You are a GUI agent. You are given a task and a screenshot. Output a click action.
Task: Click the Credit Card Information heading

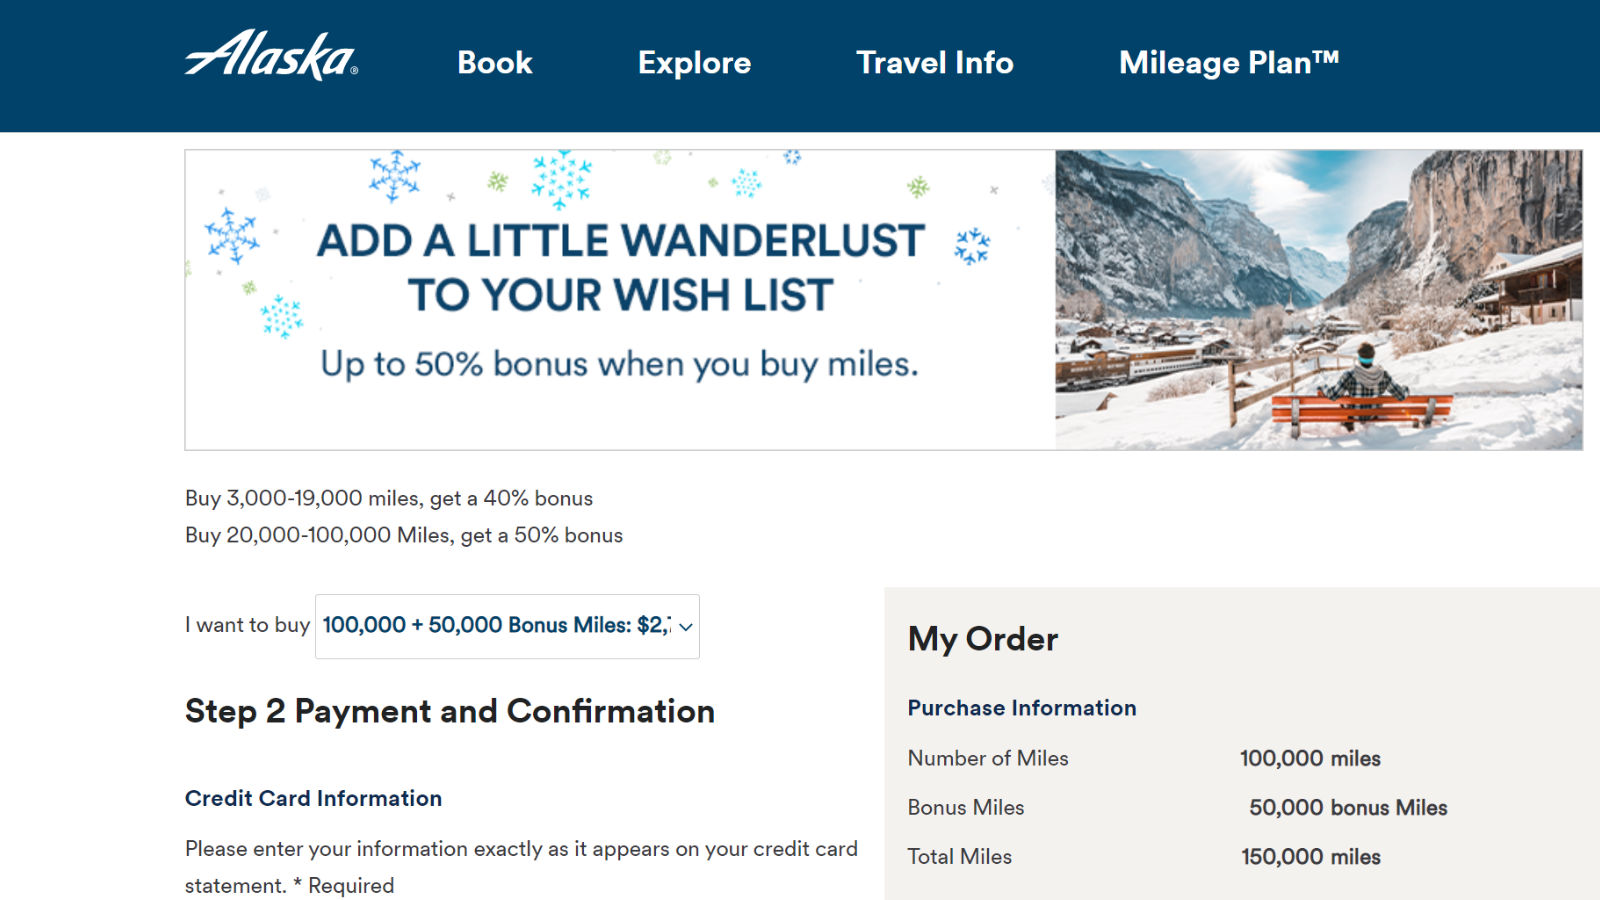(313, 798)
